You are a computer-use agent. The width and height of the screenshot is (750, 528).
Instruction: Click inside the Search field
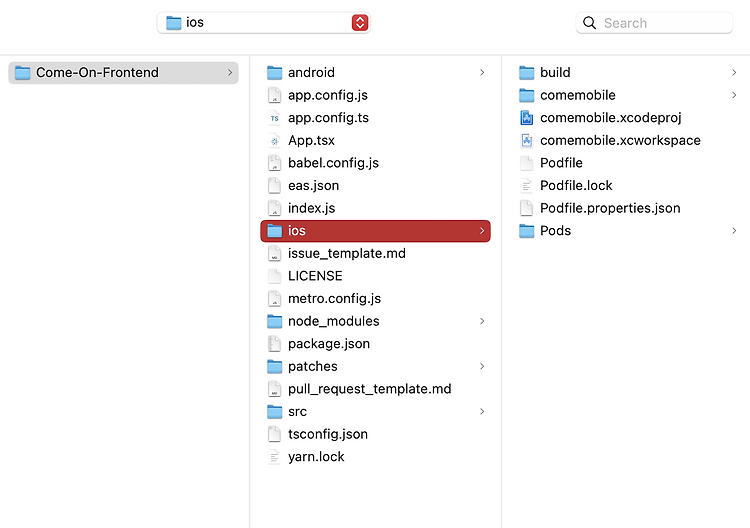(654, 23)
